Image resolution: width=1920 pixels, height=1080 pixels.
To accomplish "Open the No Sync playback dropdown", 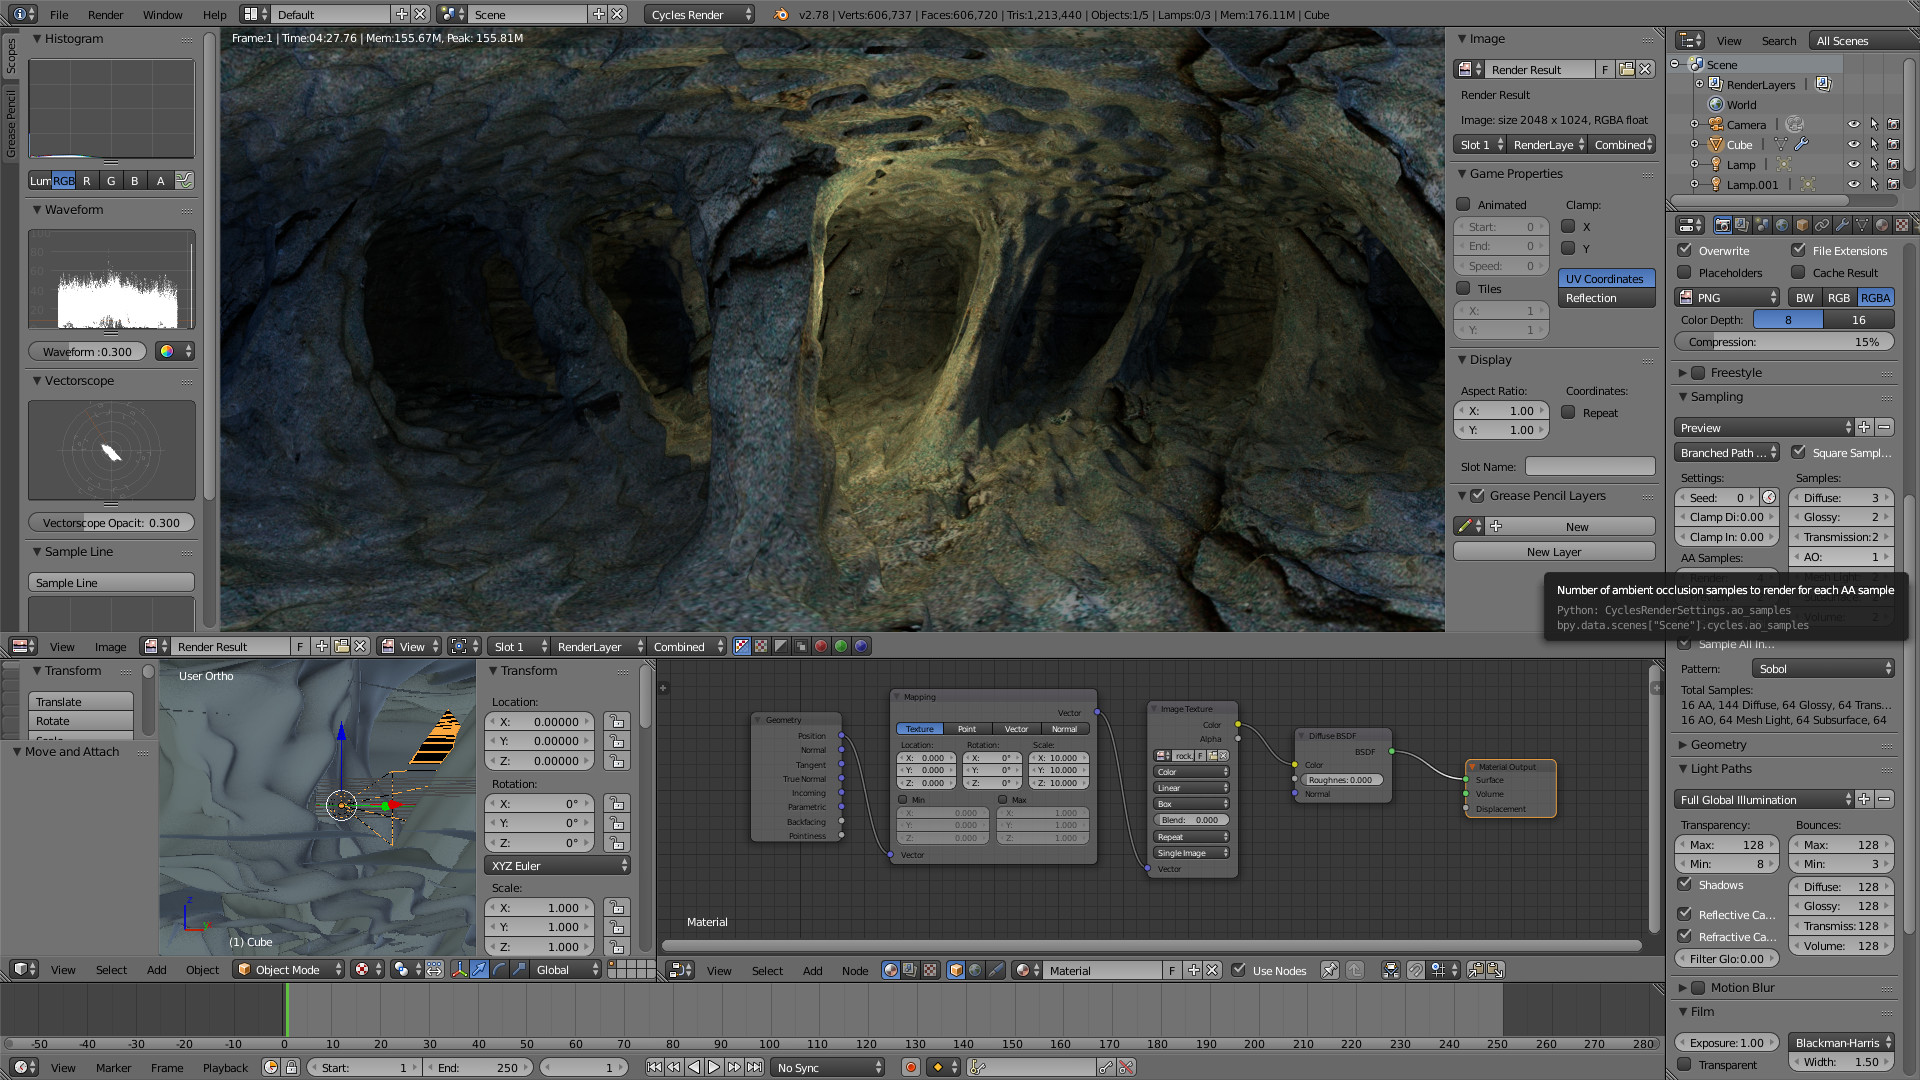I will tap(829, 1067).
